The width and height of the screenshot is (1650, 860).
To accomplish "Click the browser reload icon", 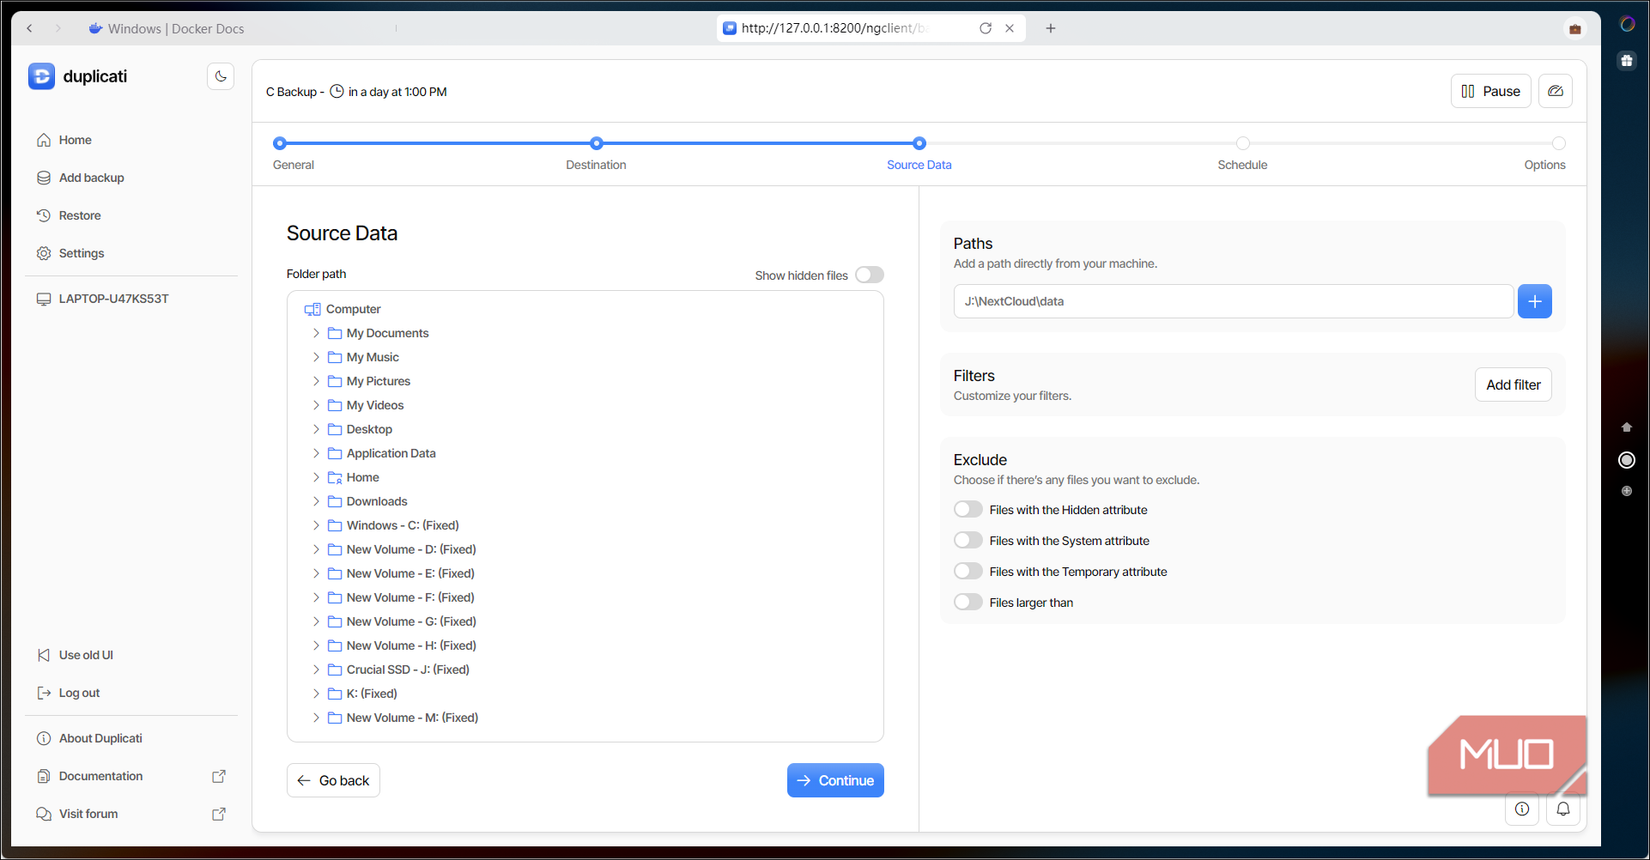I will point(985,28).
